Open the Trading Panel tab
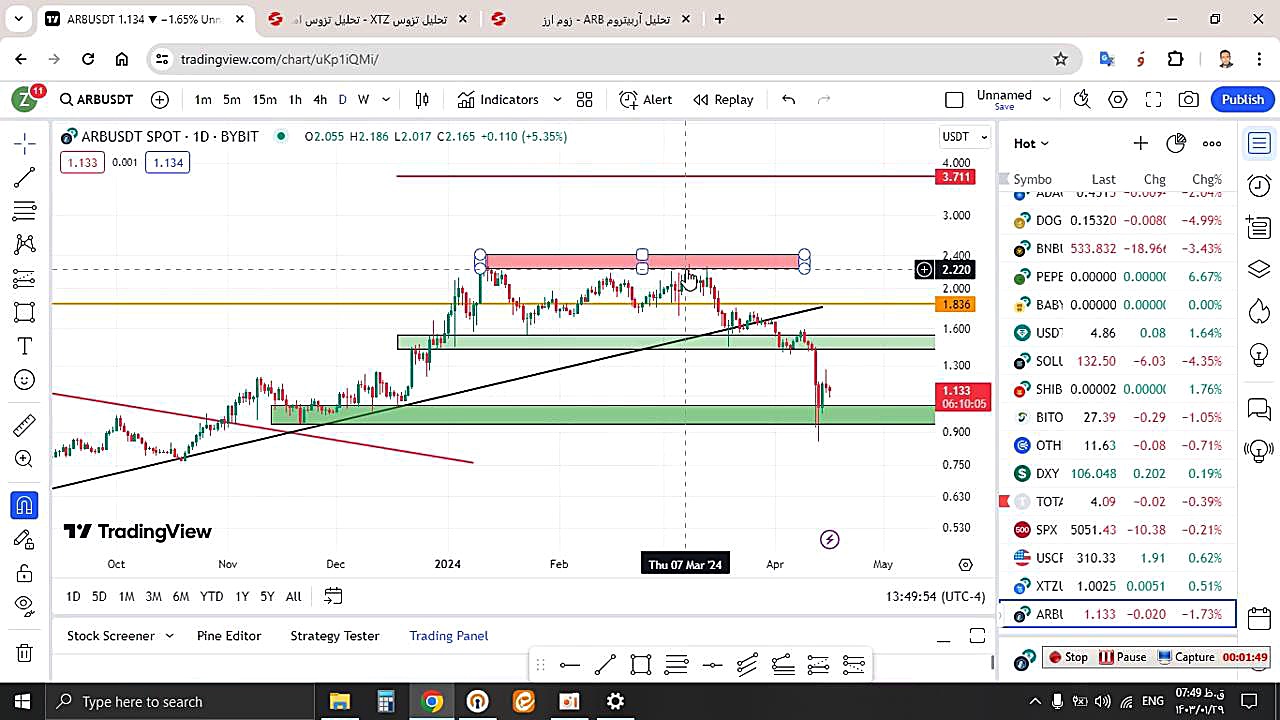 (449, 635)
